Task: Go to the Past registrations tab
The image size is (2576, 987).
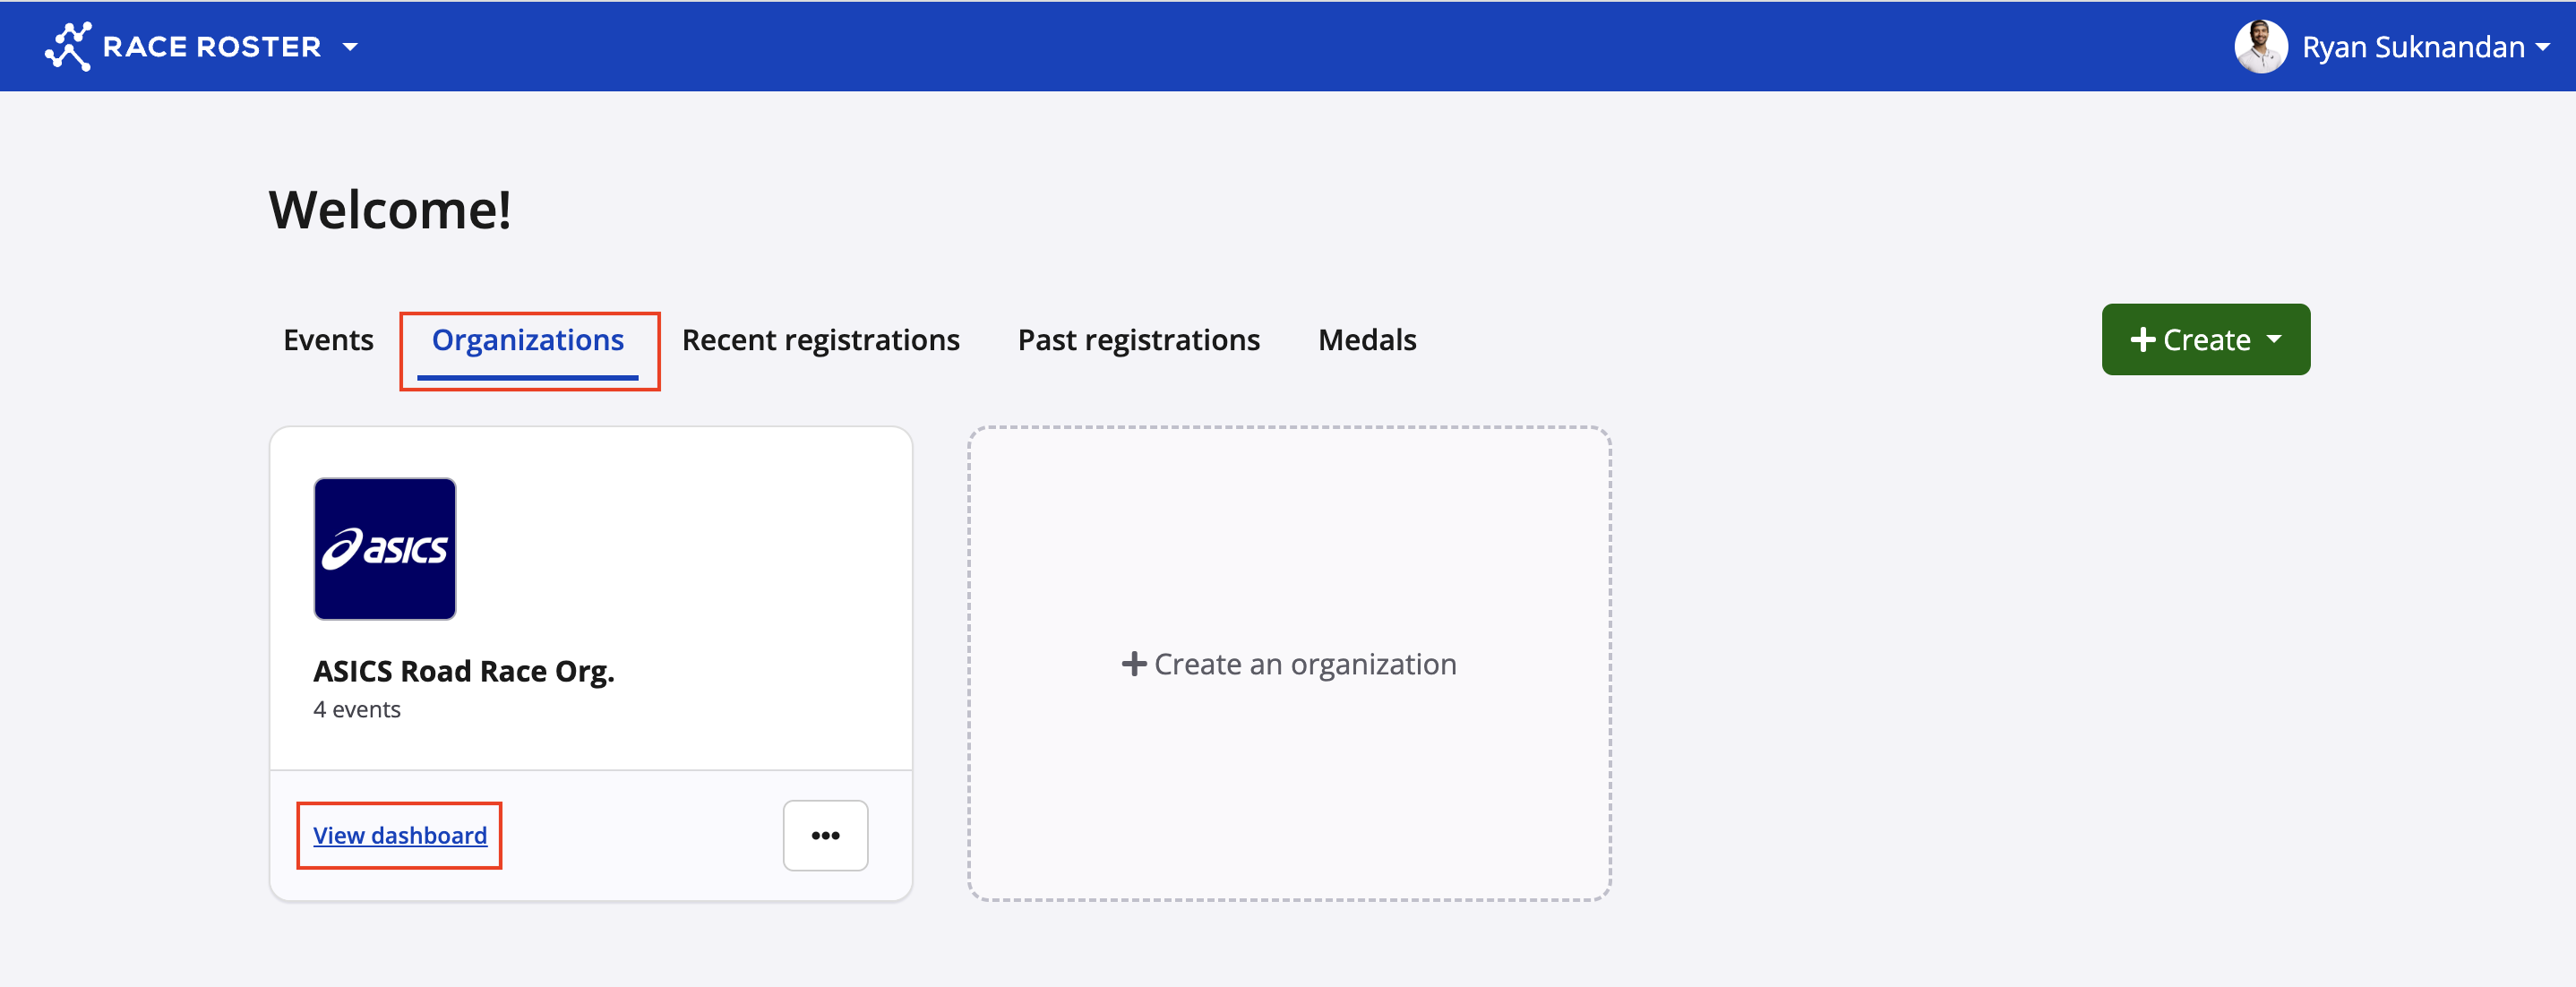Action: click(1138, 340)
